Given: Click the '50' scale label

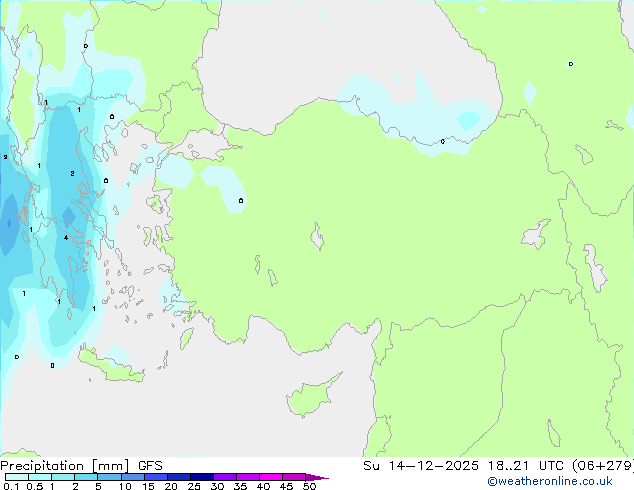Looking at the screenshot, I should point(309,486).
